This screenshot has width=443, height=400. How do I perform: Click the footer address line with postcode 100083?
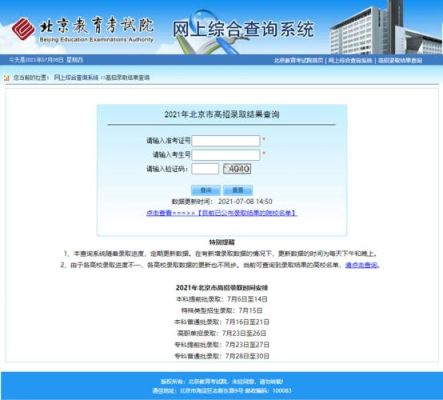222,390
